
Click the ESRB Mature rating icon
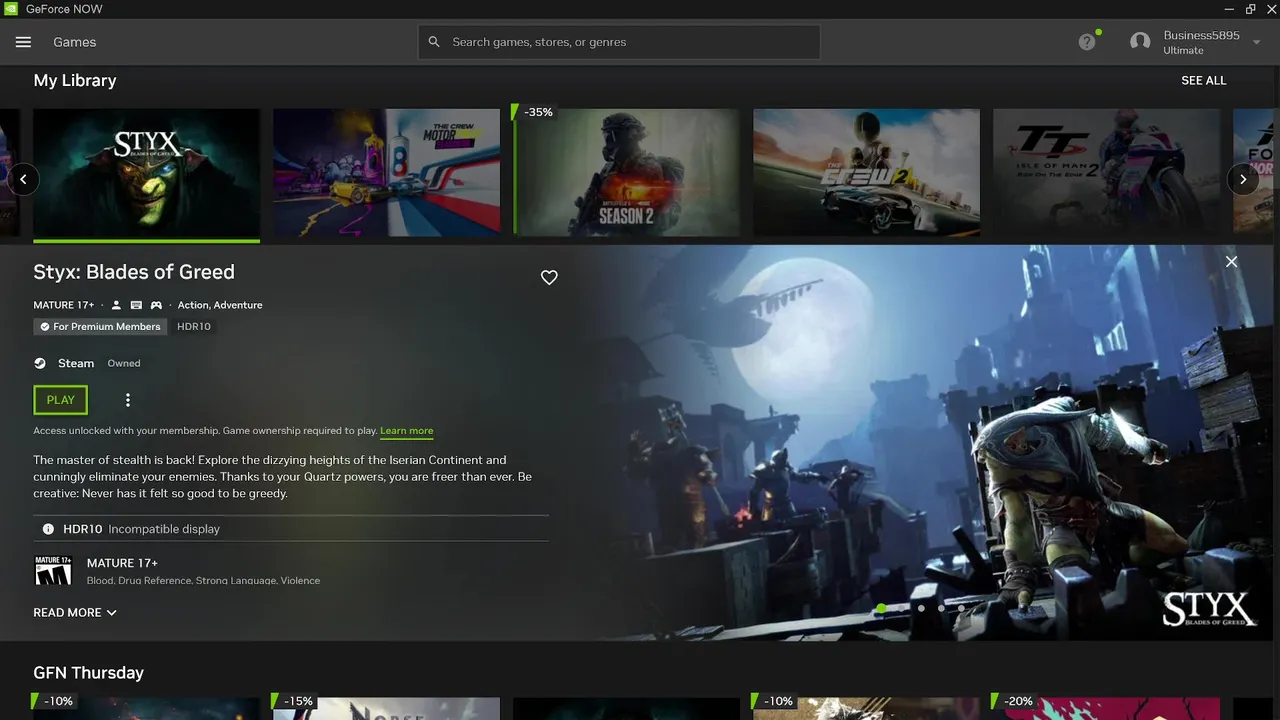[54, 570]
